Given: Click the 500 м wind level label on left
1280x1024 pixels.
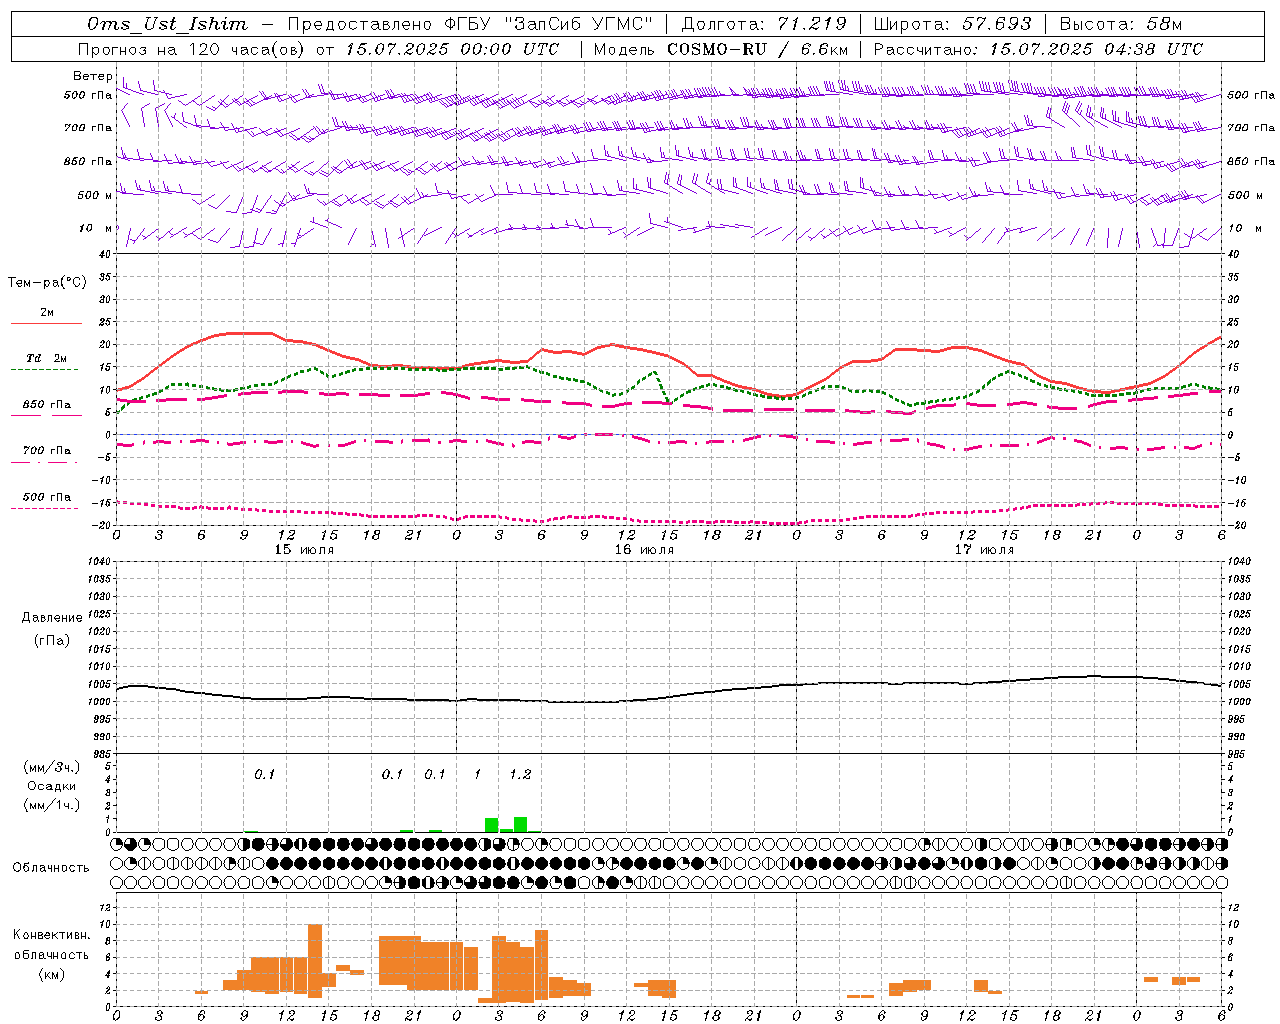Looking at the screenshot, I should pos(96,196).
